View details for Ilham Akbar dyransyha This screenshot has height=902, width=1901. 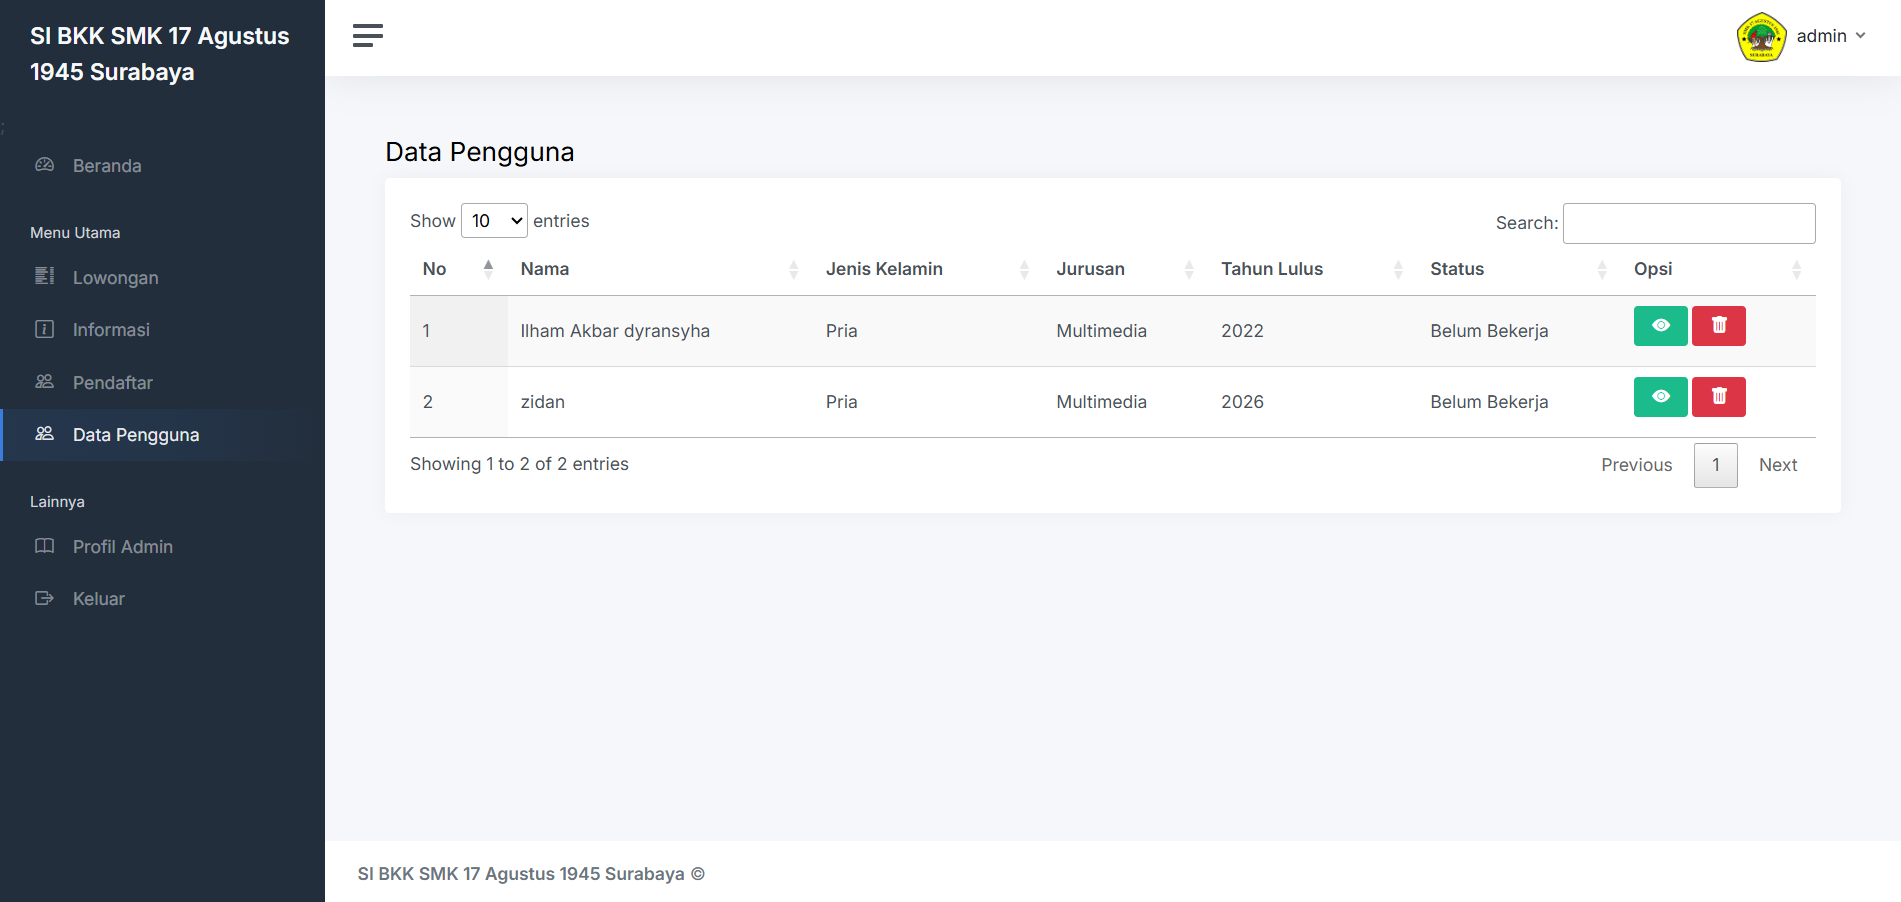(1660, 326)
